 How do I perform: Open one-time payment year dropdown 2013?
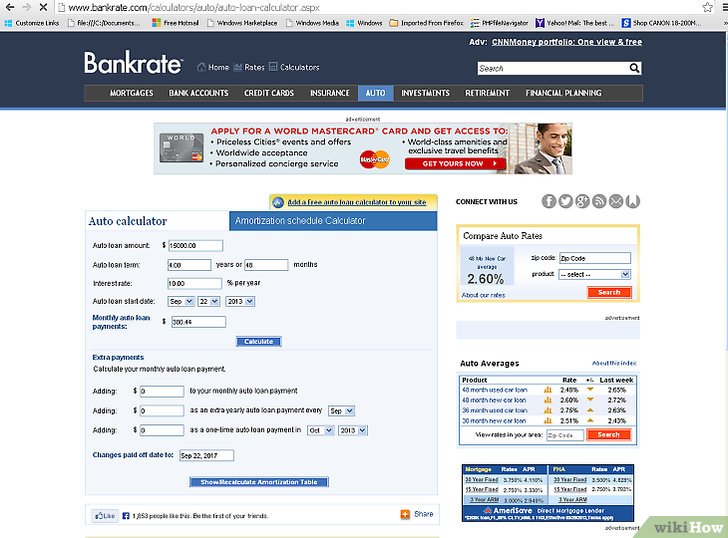(x=352, y=430)
